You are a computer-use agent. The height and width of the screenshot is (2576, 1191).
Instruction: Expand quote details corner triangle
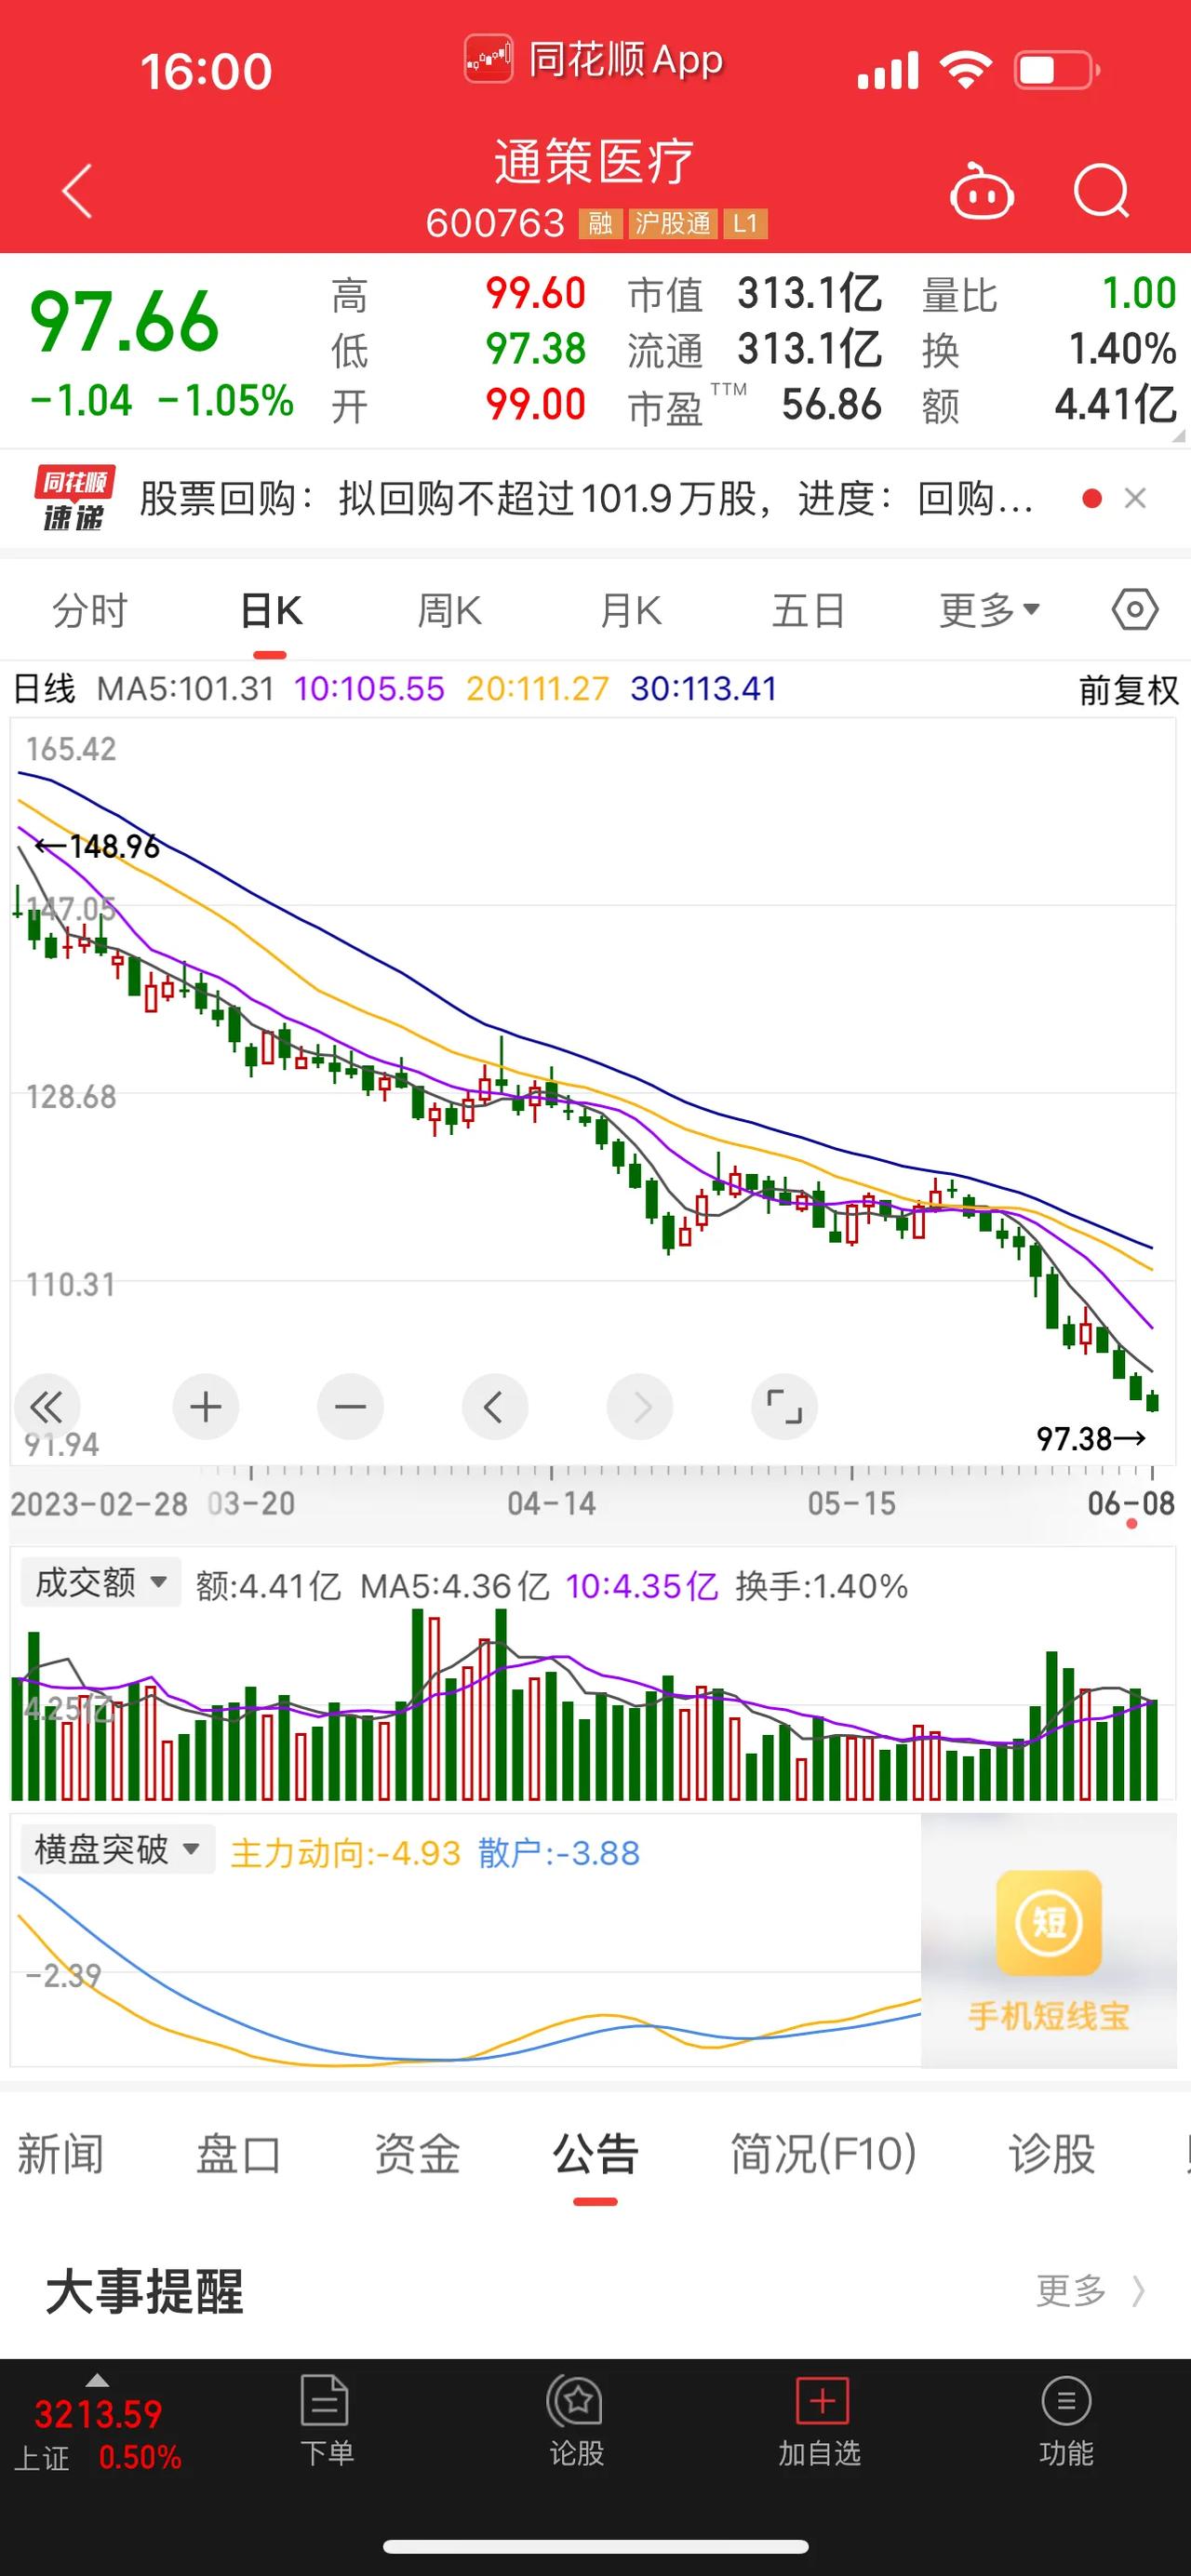point(1177,436)
